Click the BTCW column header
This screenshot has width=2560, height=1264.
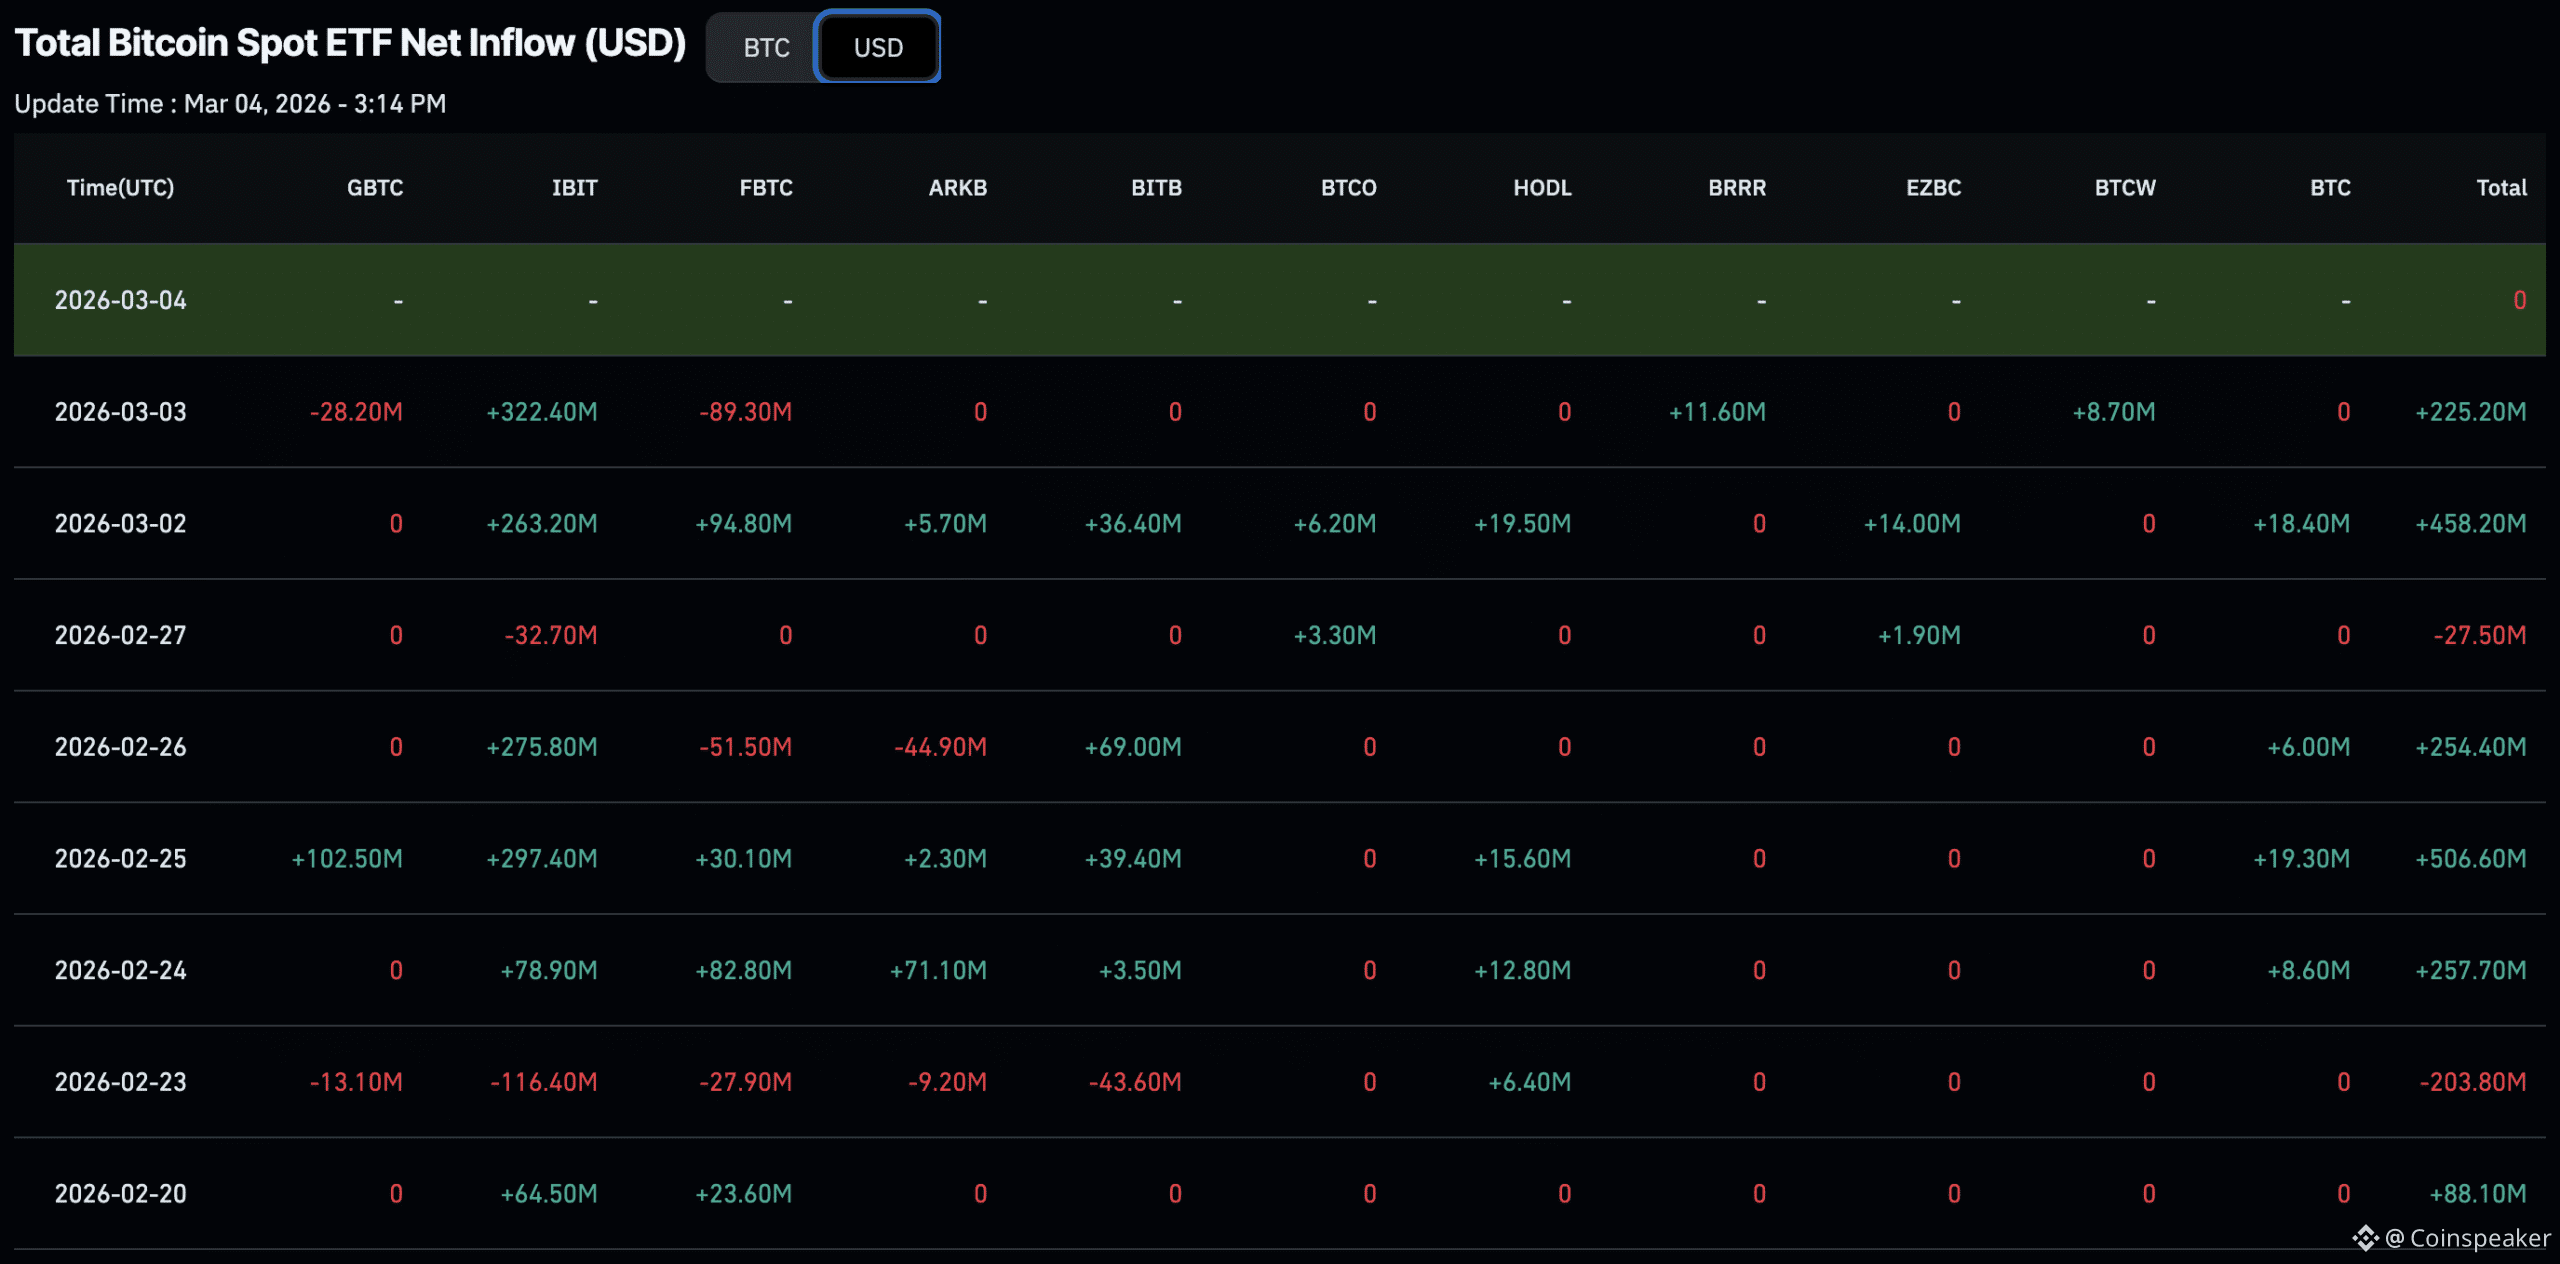tap(2125, 188)
